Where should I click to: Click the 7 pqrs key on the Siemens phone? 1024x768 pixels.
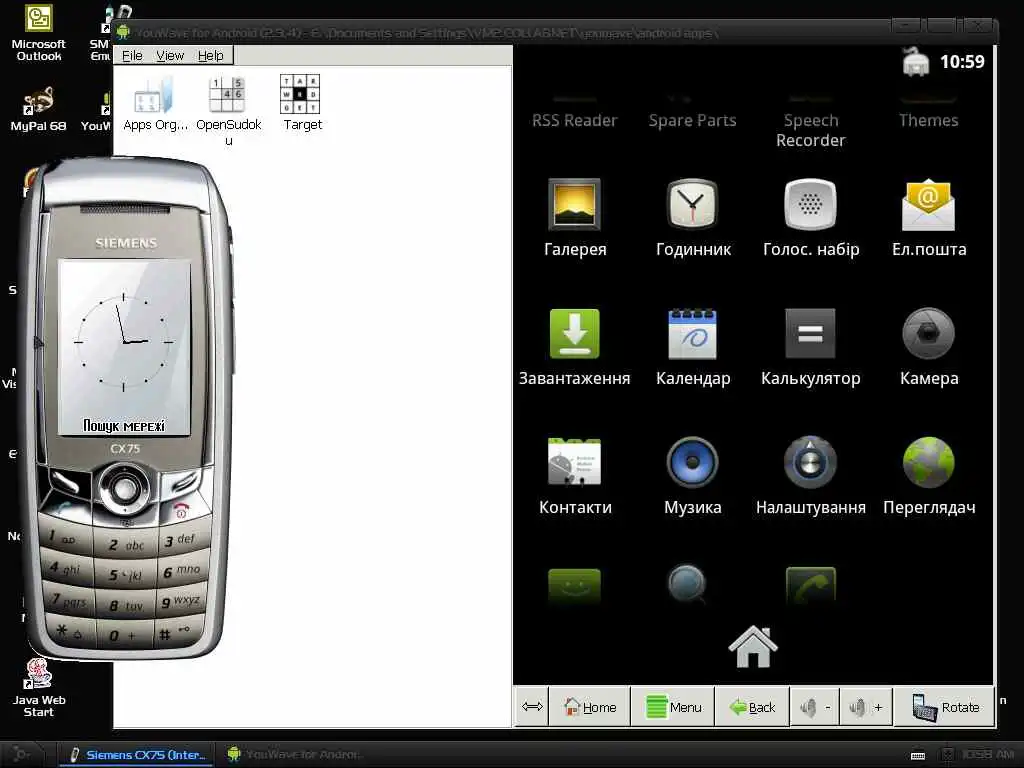click(69, 600)
